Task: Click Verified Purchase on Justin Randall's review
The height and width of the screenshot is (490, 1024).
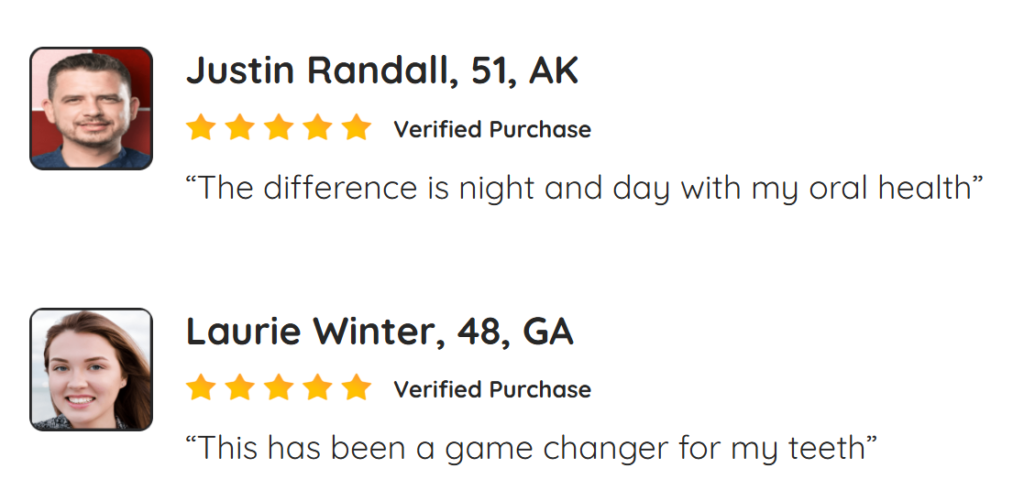Action: click(492, 129)
